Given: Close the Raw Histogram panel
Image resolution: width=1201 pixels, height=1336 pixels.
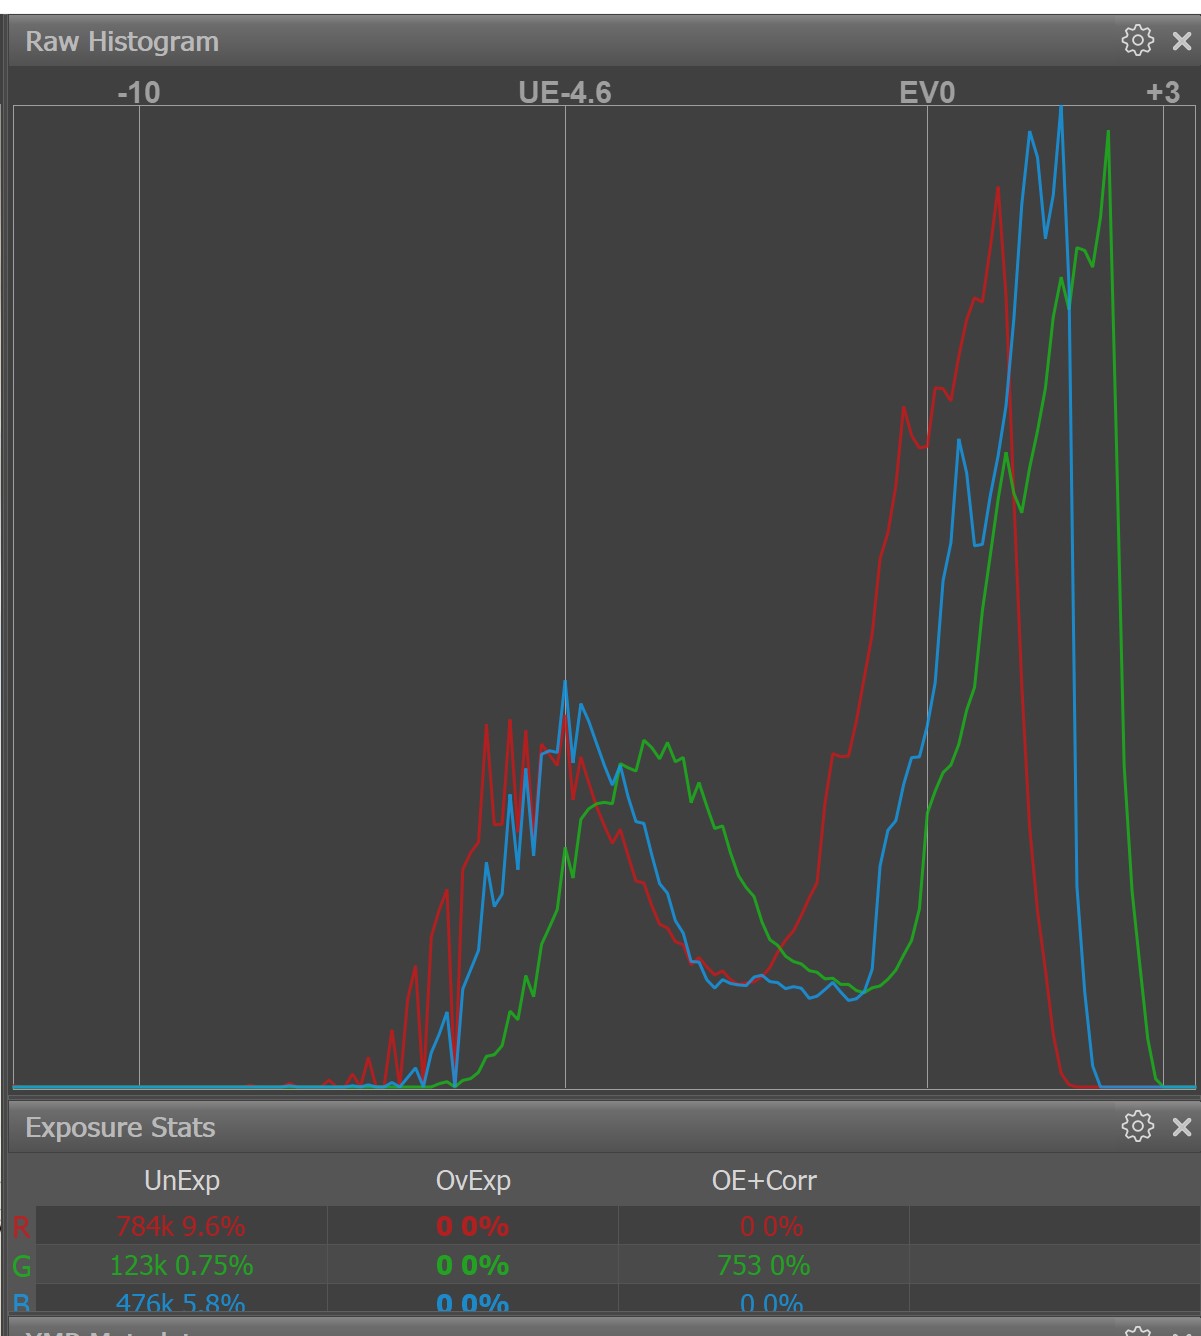Looking at the screenshot, I should pos(1182,41).
